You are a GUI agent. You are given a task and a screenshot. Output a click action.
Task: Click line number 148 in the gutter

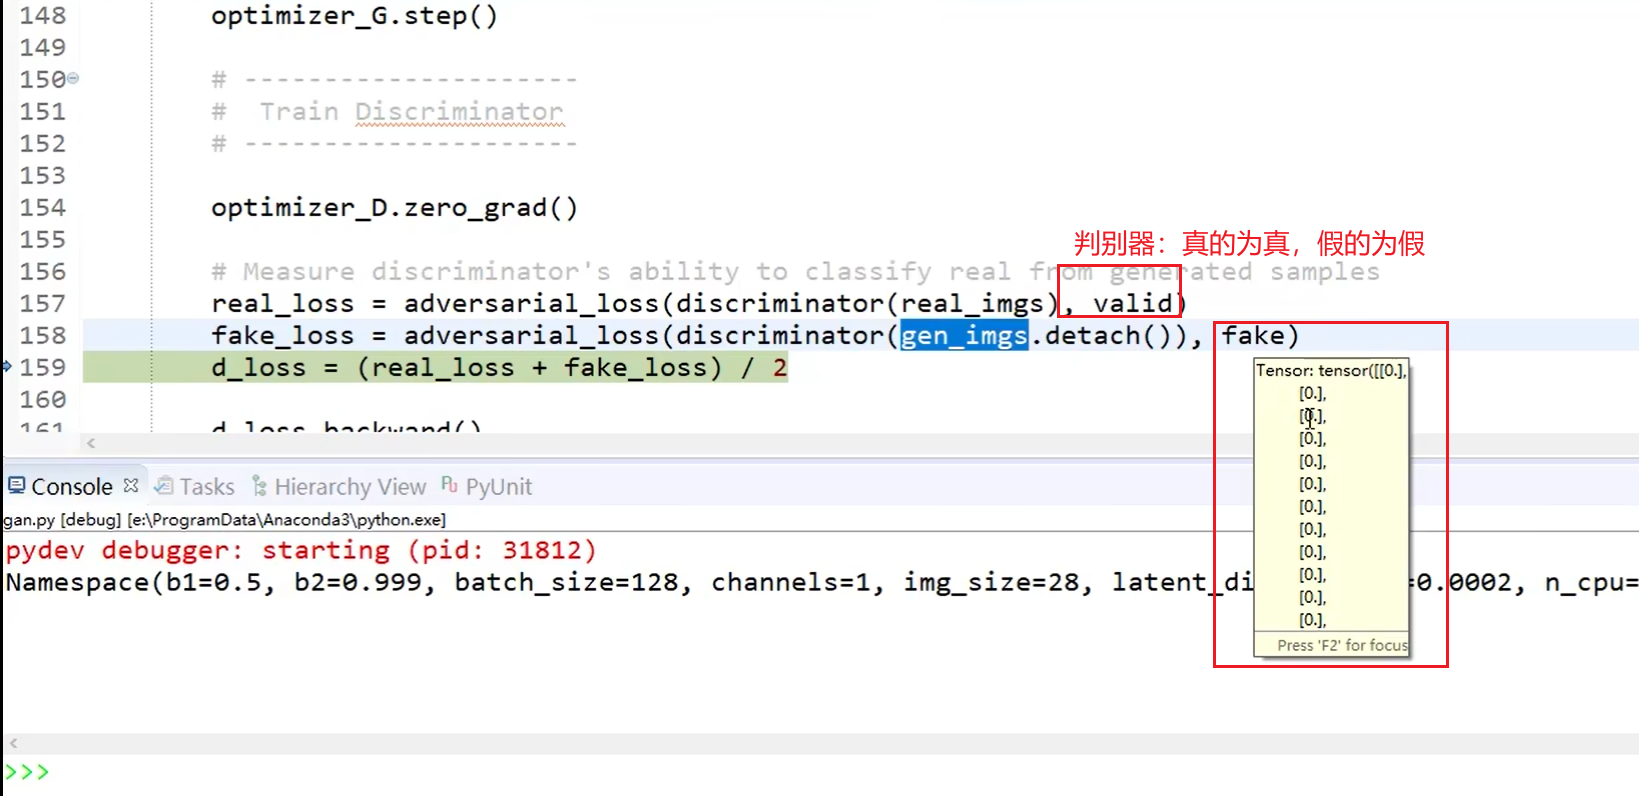pos(43,16)
